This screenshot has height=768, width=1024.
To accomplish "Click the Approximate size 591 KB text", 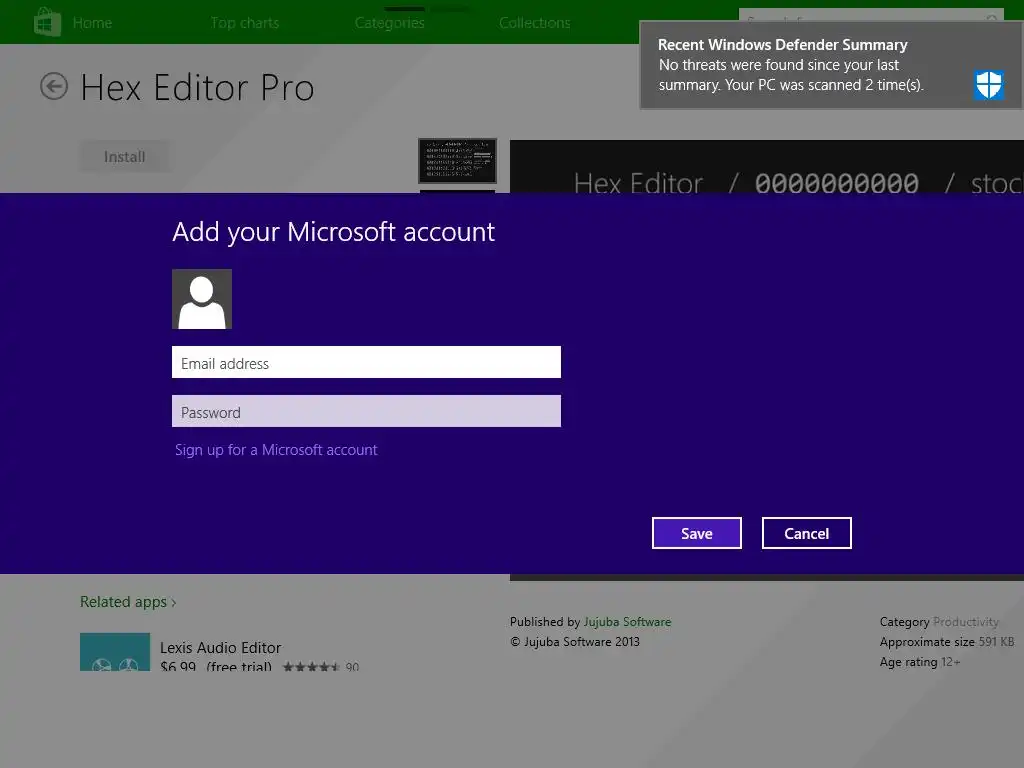I will tap(947, 642).
